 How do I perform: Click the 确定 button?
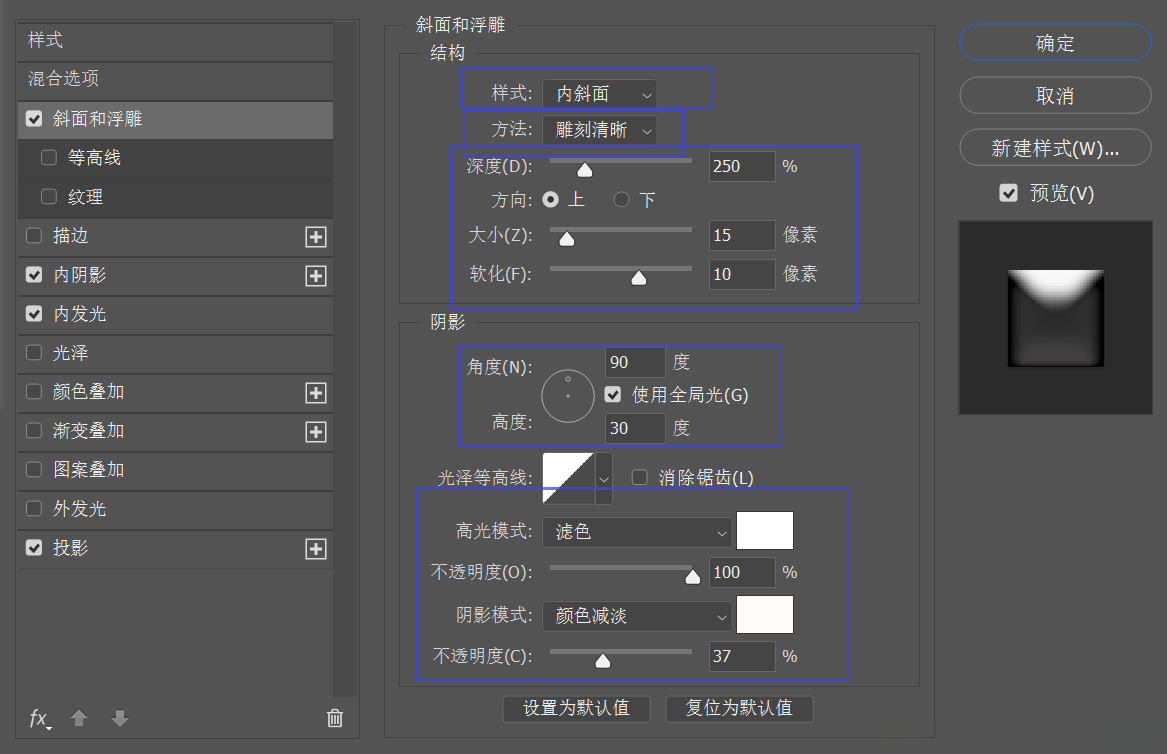1055,43
